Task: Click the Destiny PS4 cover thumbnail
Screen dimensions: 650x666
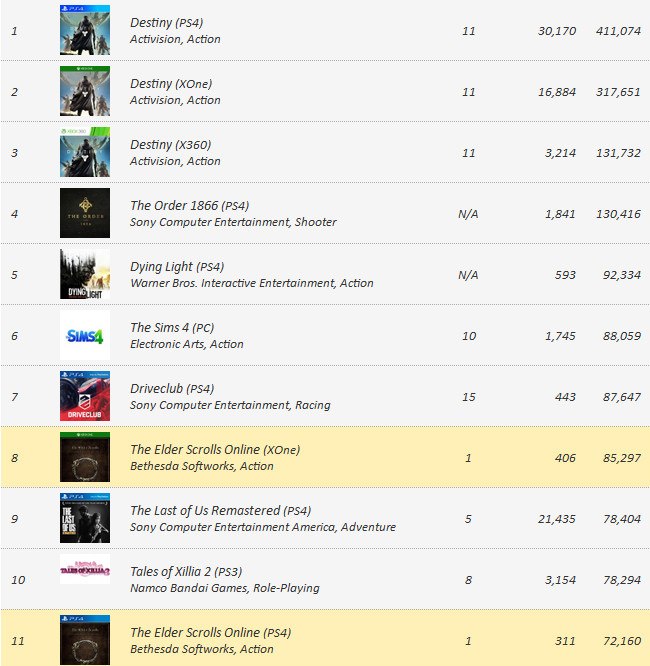Action: pyautogui.click(x=85, y=30)
